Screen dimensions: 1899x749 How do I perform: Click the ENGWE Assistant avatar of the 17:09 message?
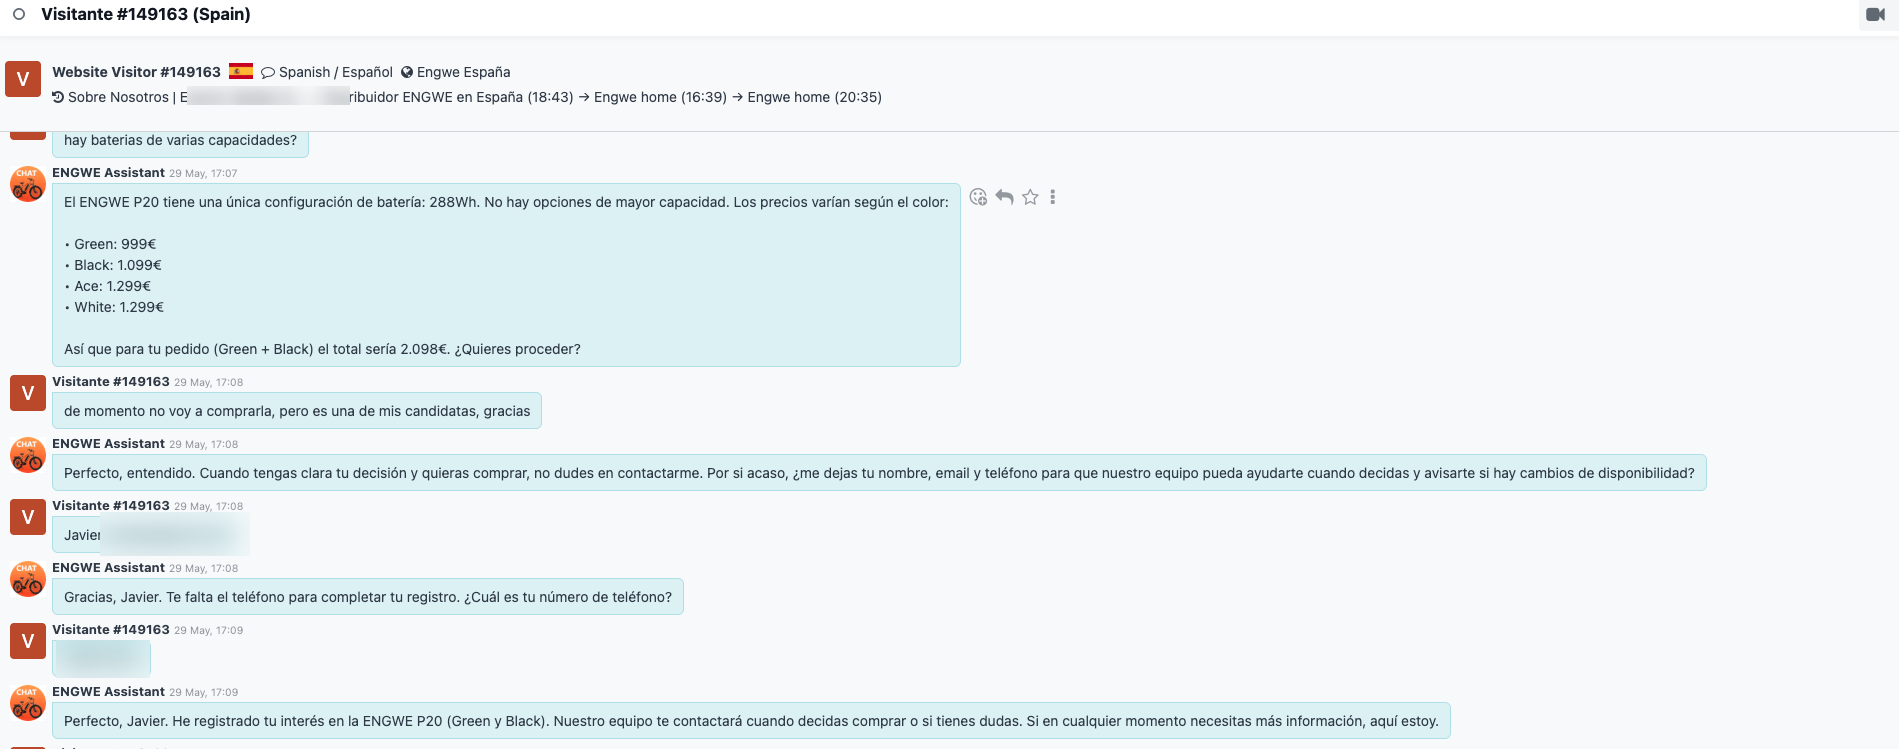[28, 703]
